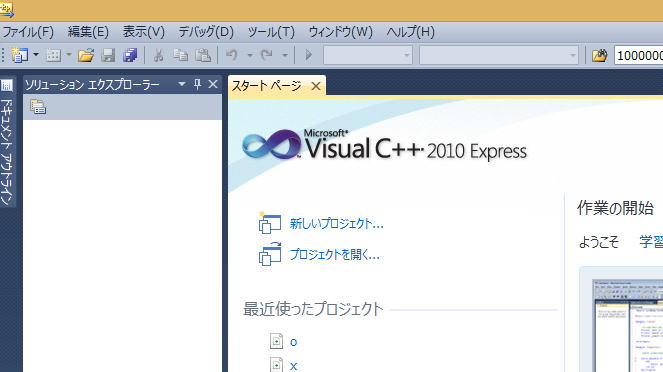Click the New Project toolbar icon
The height and width of the screenshot is (372, 663).
click(19, 55)
